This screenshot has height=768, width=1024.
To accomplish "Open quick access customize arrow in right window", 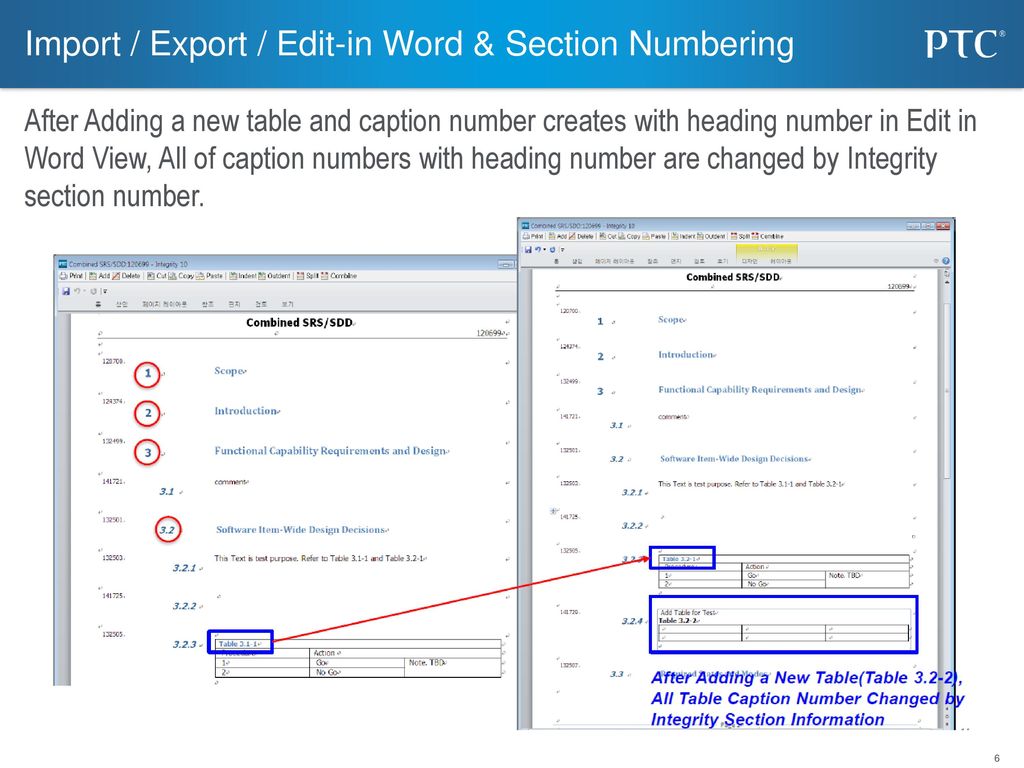I will (x=562, y=249).
